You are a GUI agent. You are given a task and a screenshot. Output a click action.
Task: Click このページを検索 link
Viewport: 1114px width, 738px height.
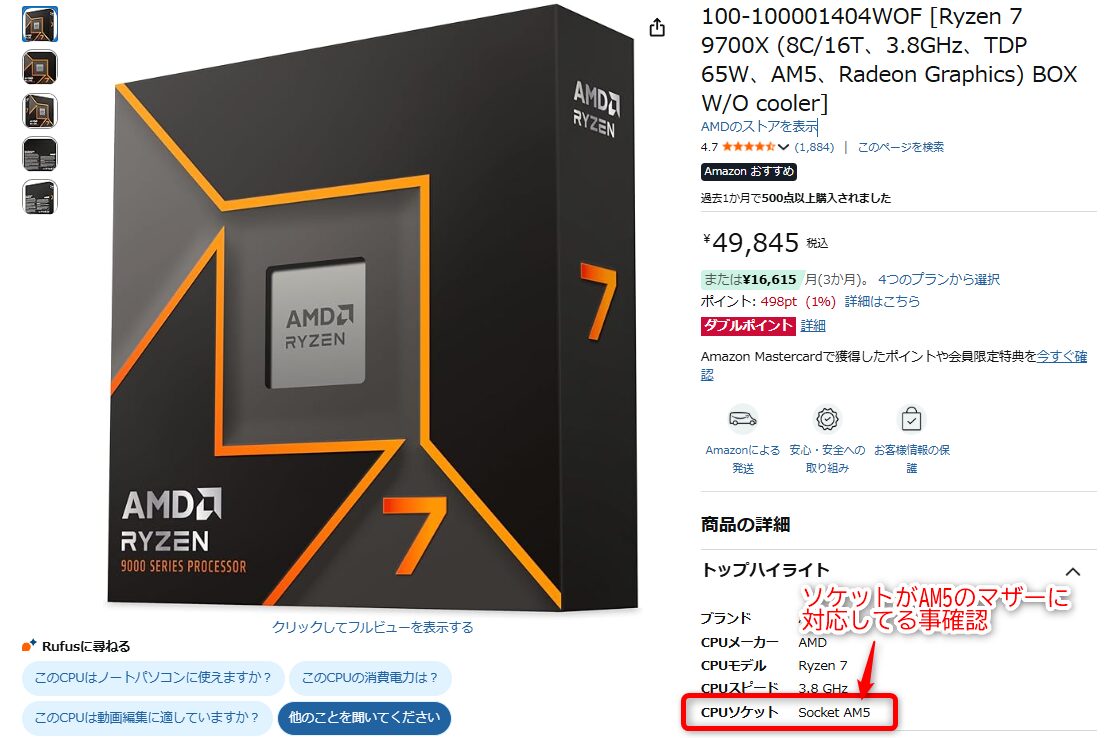(900, 147)
